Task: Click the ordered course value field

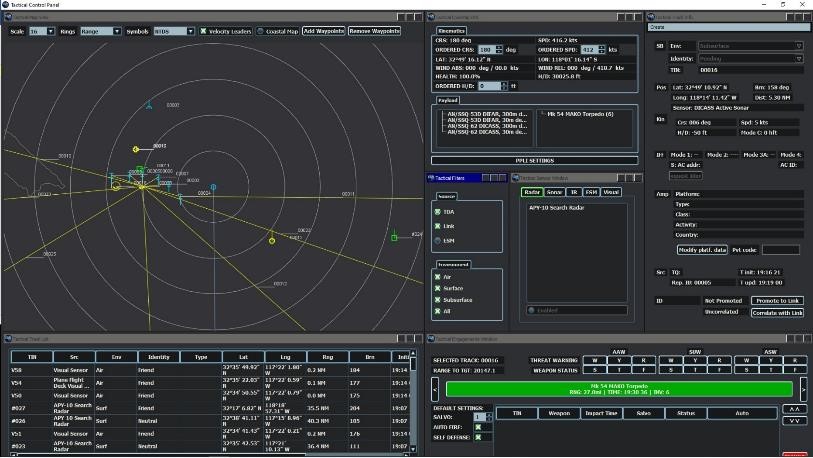Action: pos(486,50)
